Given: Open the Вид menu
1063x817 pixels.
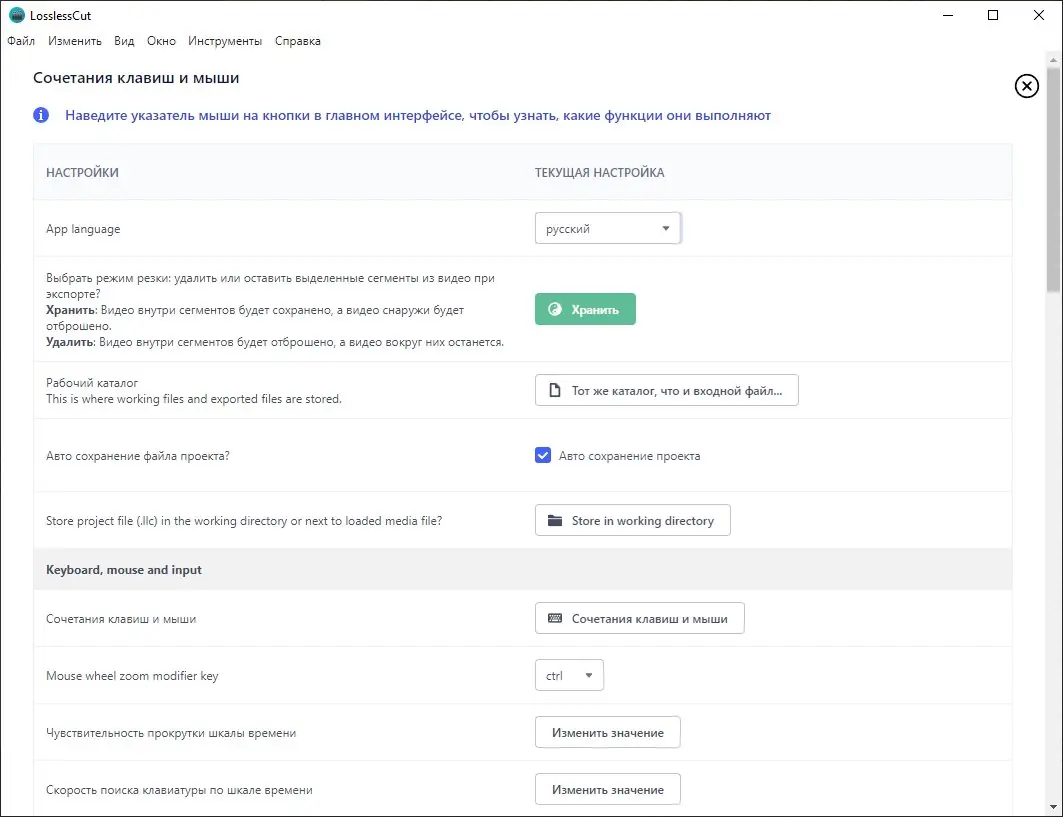Looking at the screenshot, I should pos(123,41).
